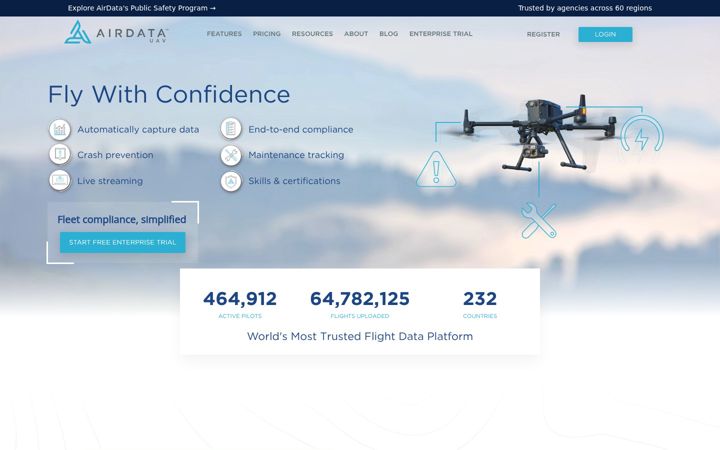Open the Features menu
This screenshot has width=720, height=450.
(224, 34)
